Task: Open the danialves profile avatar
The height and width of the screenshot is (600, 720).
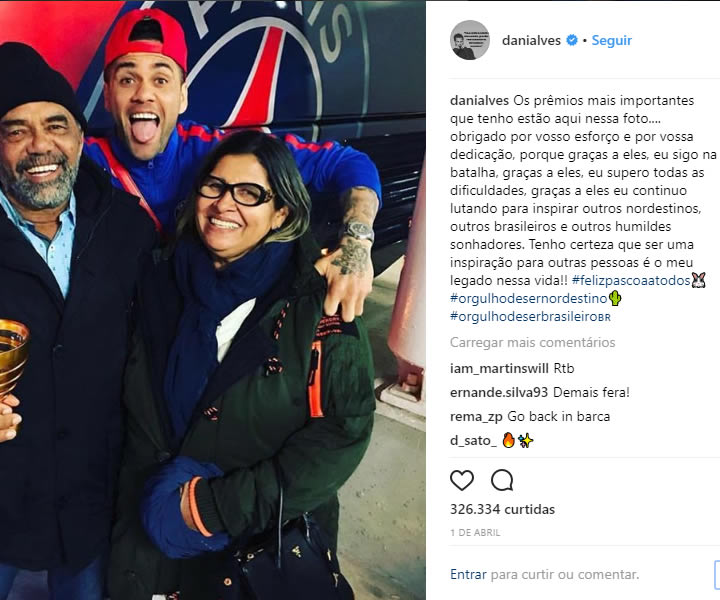Action: 469,40
